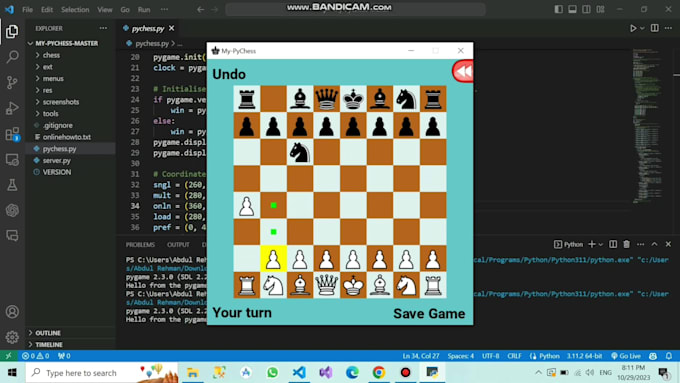Screen dimensions: 680x383
Task: Click errors and warnings count in status bar
Action: click(x=36, y=356)
